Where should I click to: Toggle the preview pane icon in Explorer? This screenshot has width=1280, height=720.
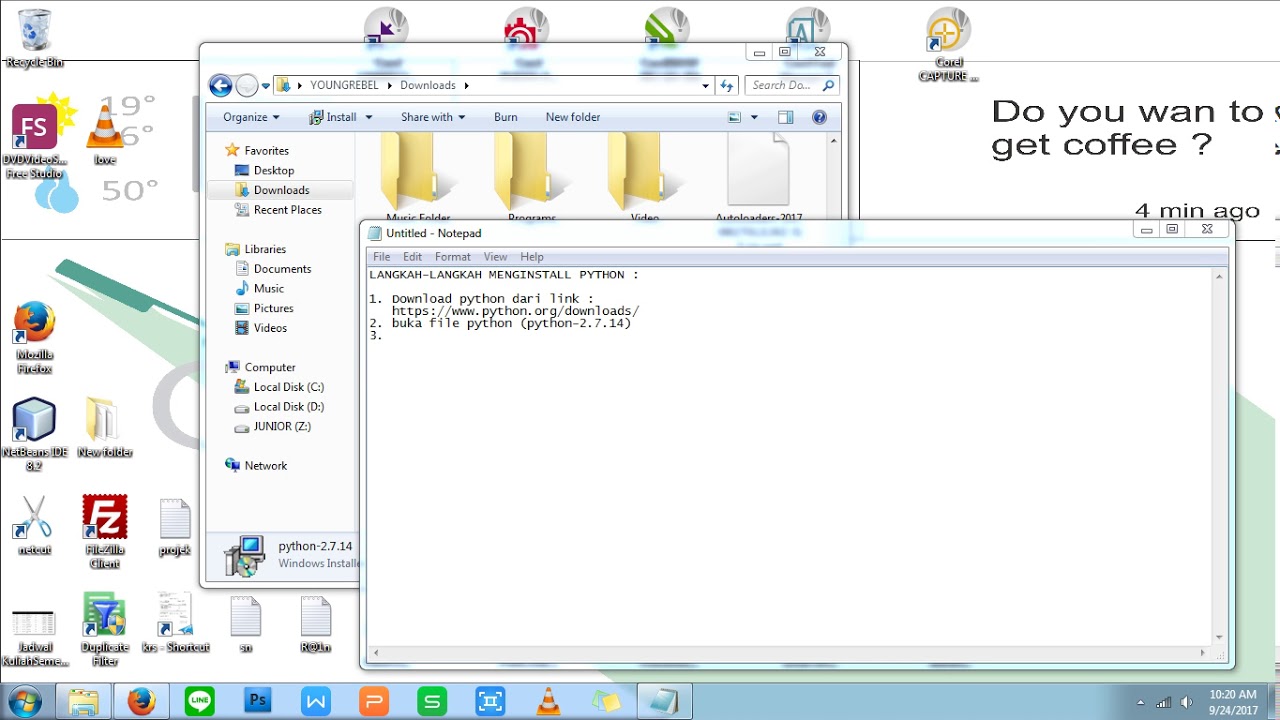785,117
